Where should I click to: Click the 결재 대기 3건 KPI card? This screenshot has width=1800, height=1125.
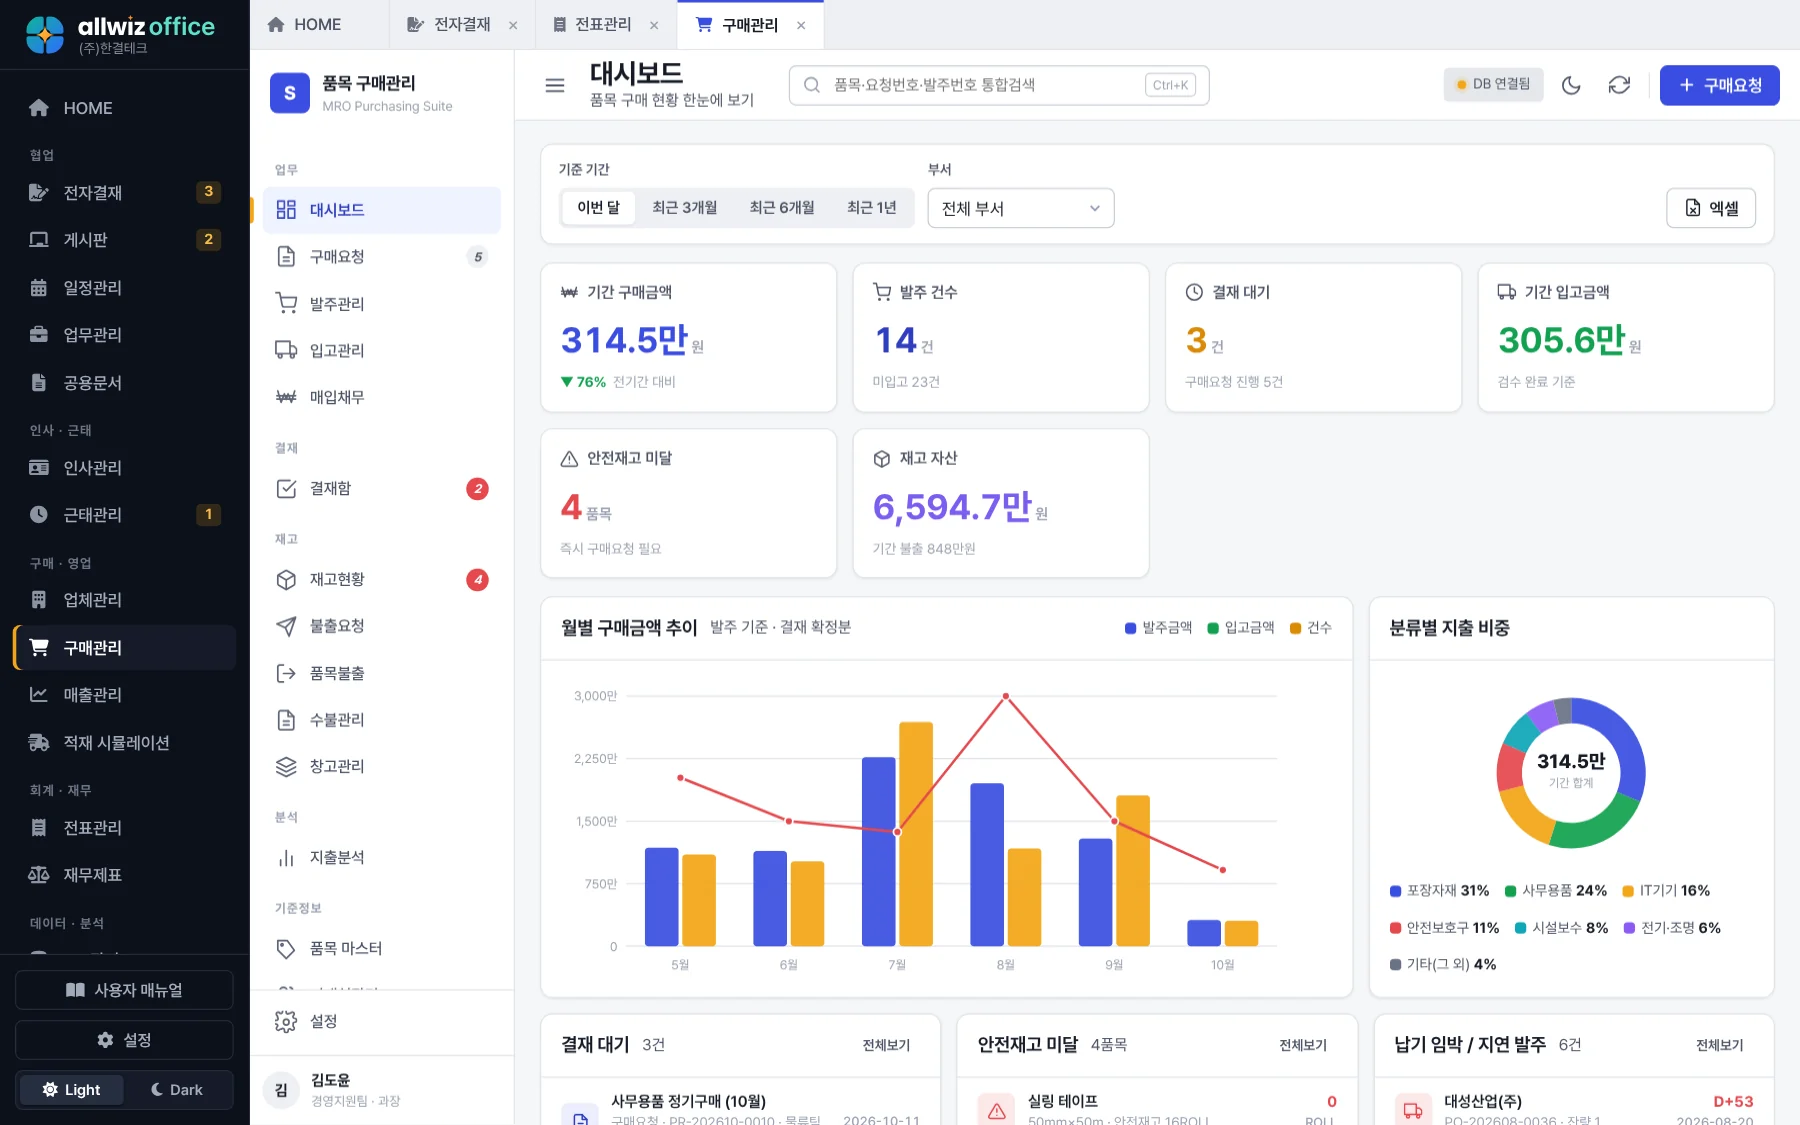[1313, 338]
